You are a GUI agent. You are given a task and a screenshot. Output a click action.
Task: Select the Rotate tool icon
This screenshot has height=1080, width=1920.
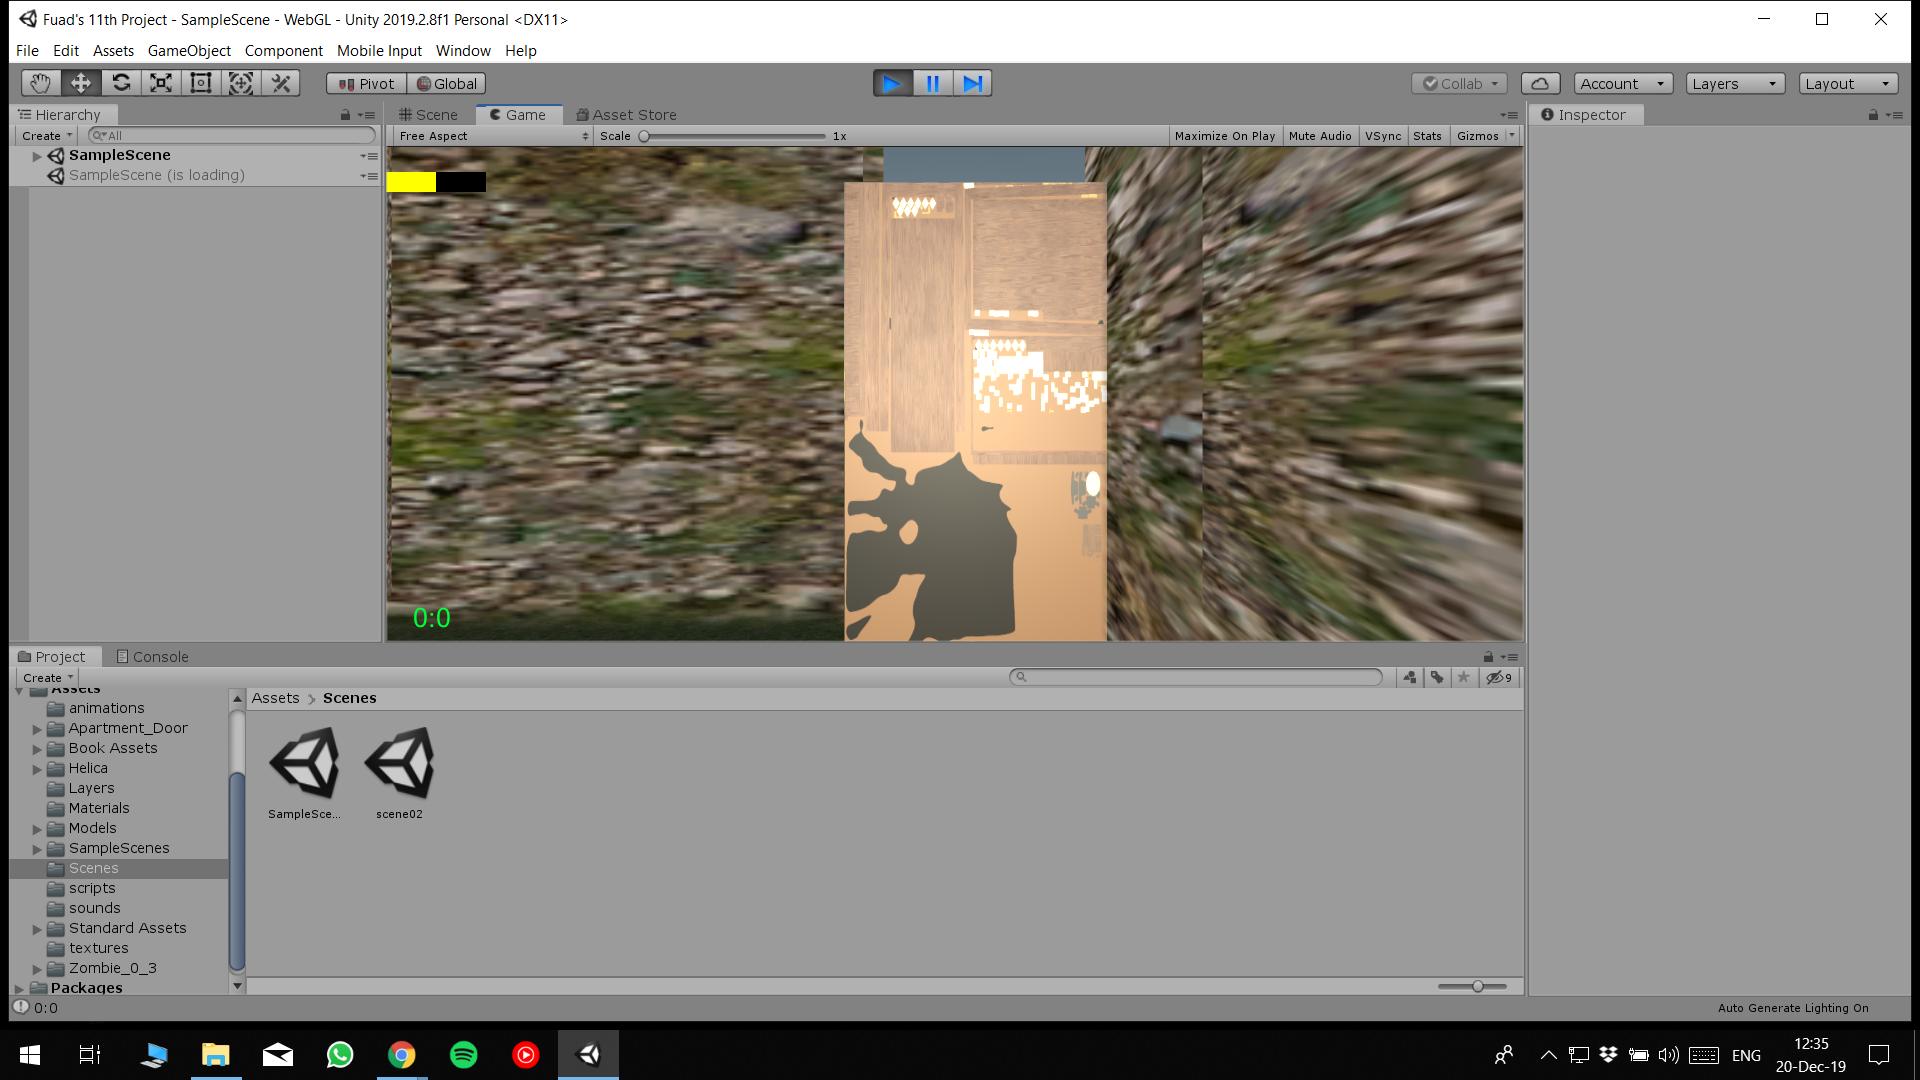click(x=121, y=83)
